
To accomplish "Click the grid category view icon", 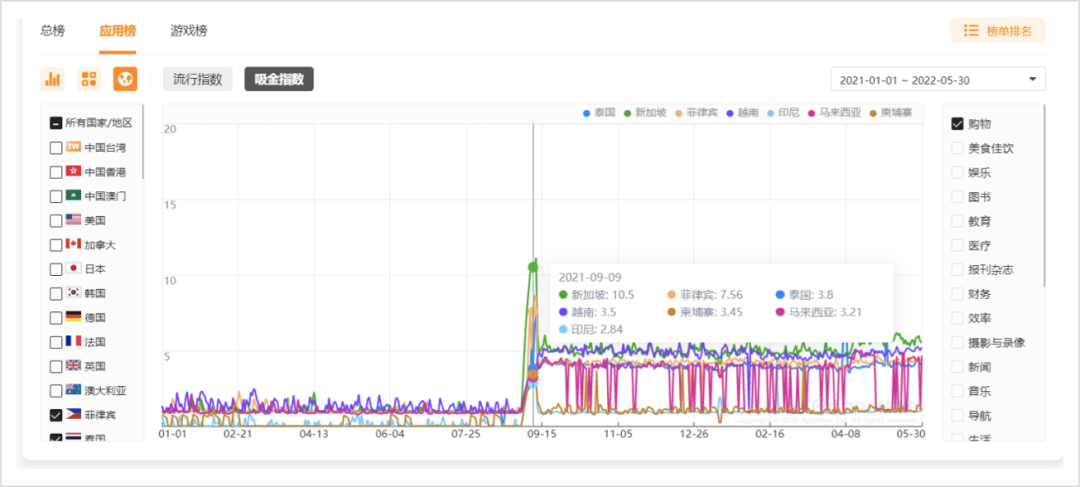I will point(89,79).
